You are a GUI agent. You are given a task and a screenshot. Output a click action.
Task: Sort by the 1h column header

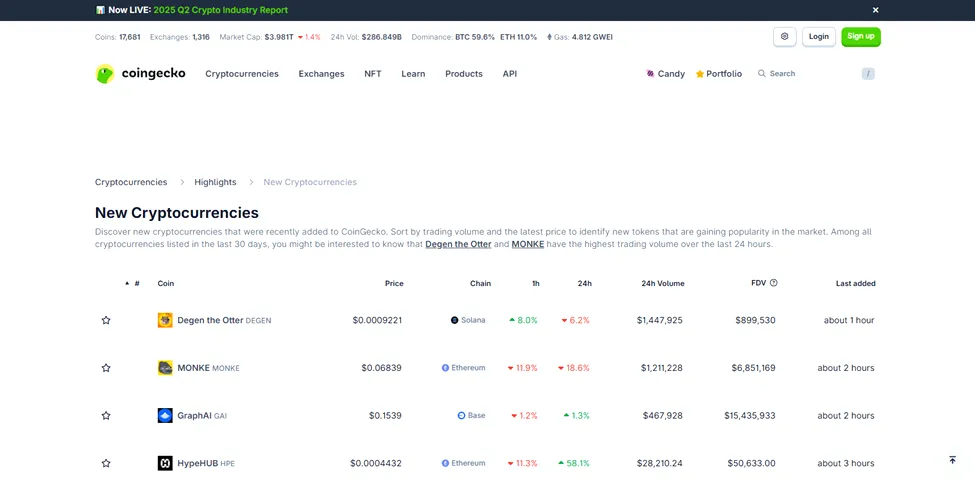(x=535, y=283)
